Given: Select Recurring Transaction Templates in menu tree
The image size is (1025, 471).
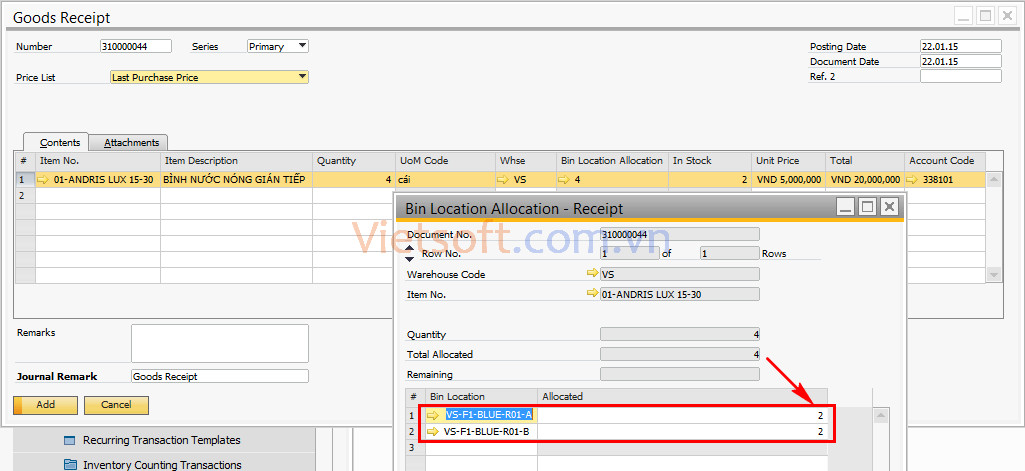Looking at the screenshot, I should click(x=161, y=440).
